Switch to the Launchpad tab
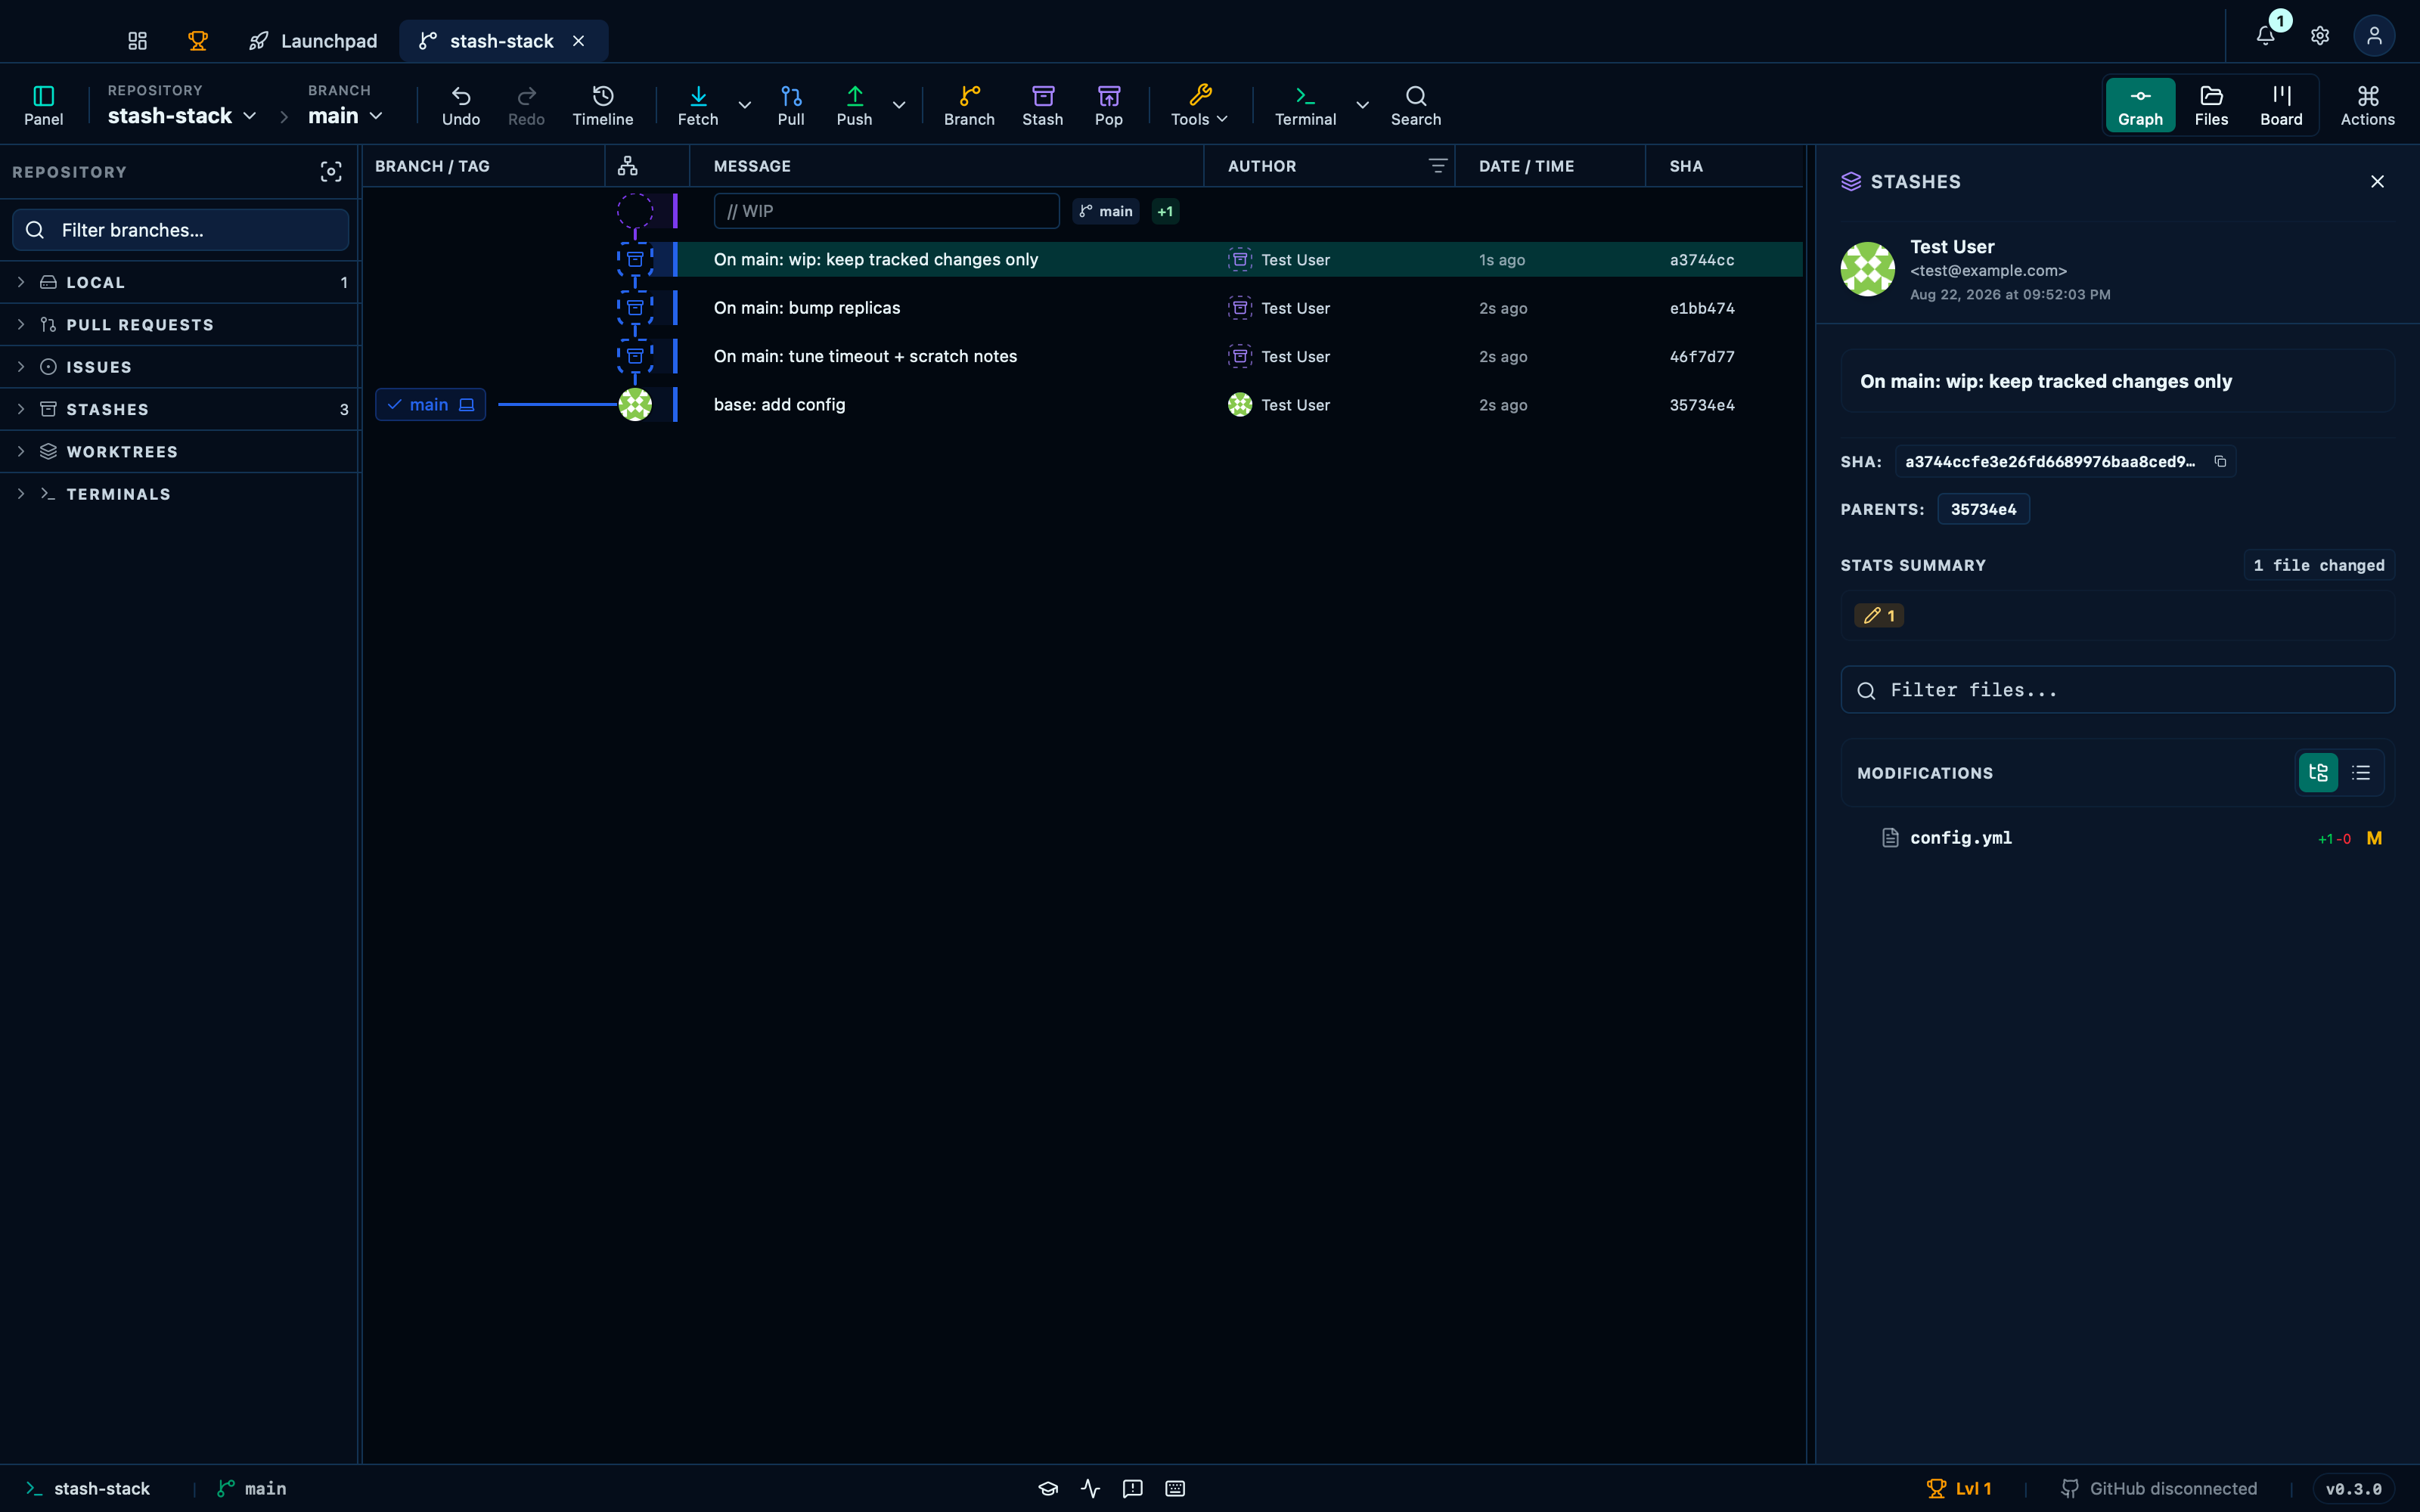 coord(313,41)
